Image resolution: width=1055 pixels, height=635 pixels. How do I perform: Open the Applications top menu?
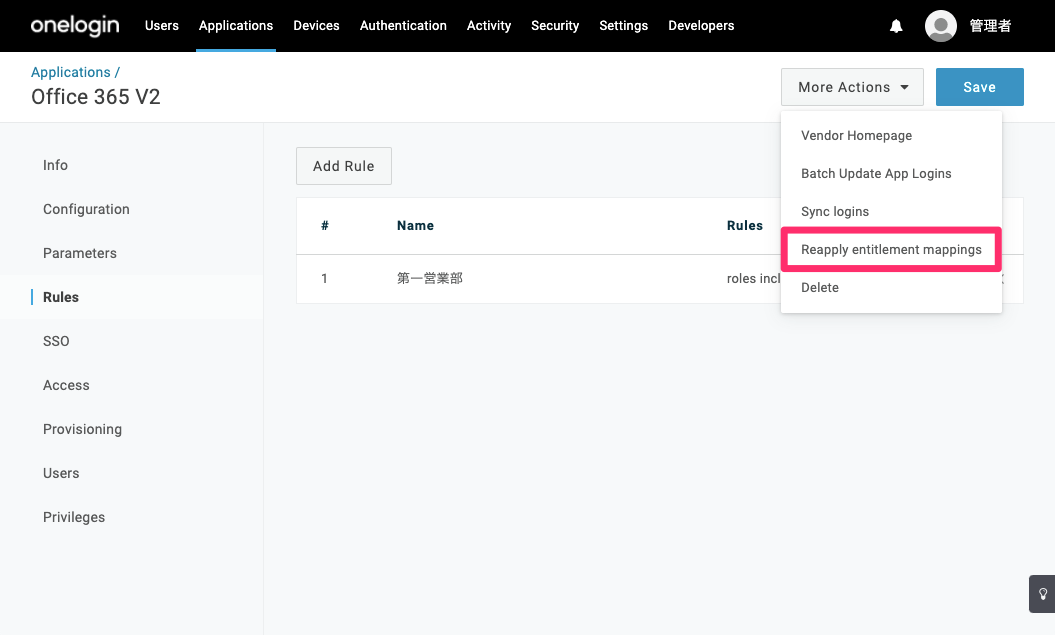235,26
